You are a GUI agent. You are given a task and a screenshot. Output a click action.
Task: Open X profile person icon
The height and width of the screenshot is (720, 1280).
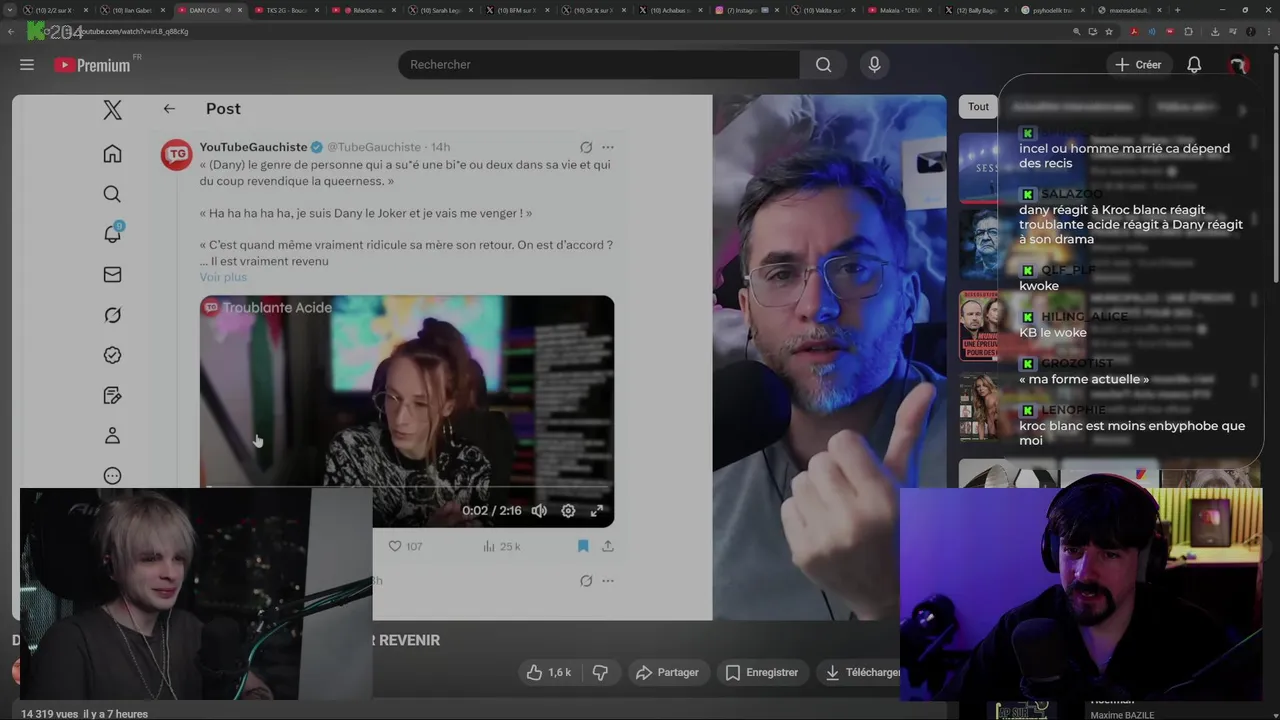coord(112,436)
